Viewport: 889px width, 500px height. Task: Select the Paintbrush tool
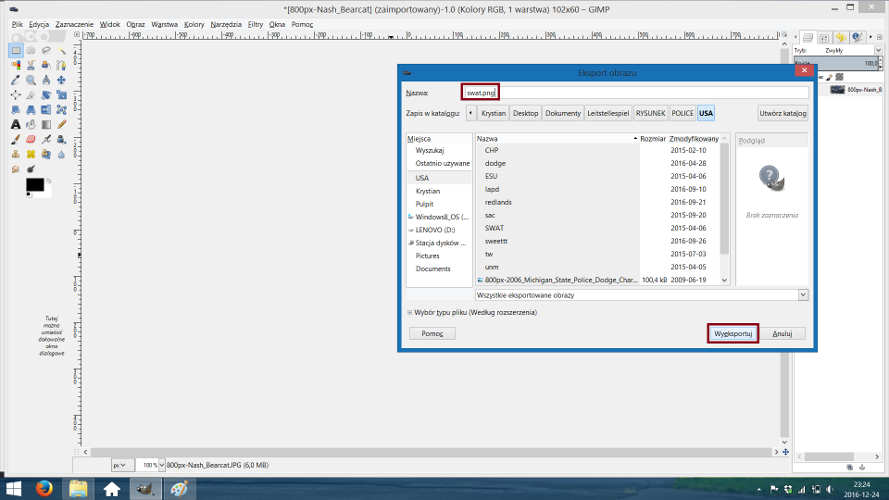pos(16,139)
